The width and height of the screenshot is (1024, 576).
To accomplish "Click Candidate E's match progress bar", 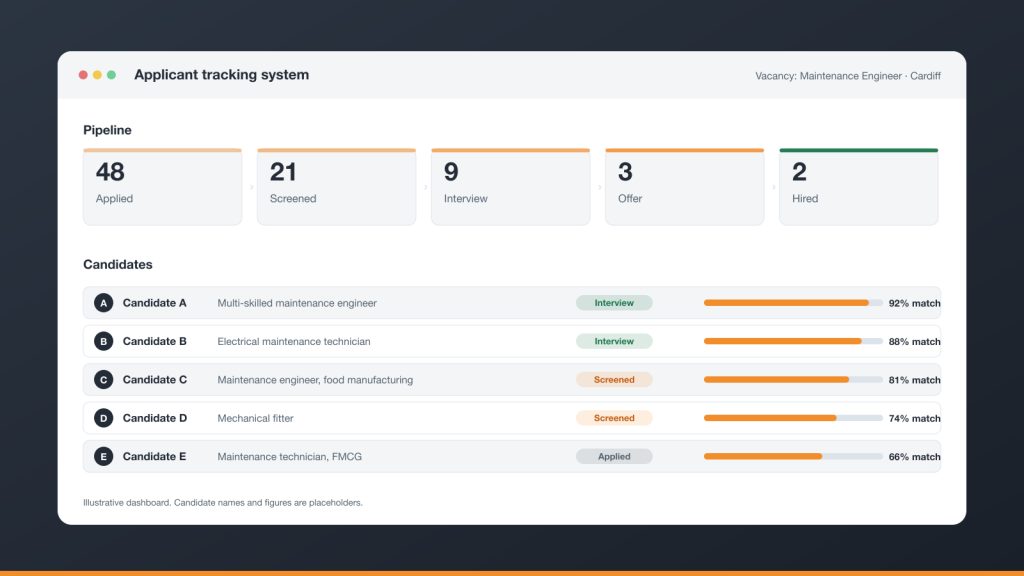I will (x=793, y=456).
